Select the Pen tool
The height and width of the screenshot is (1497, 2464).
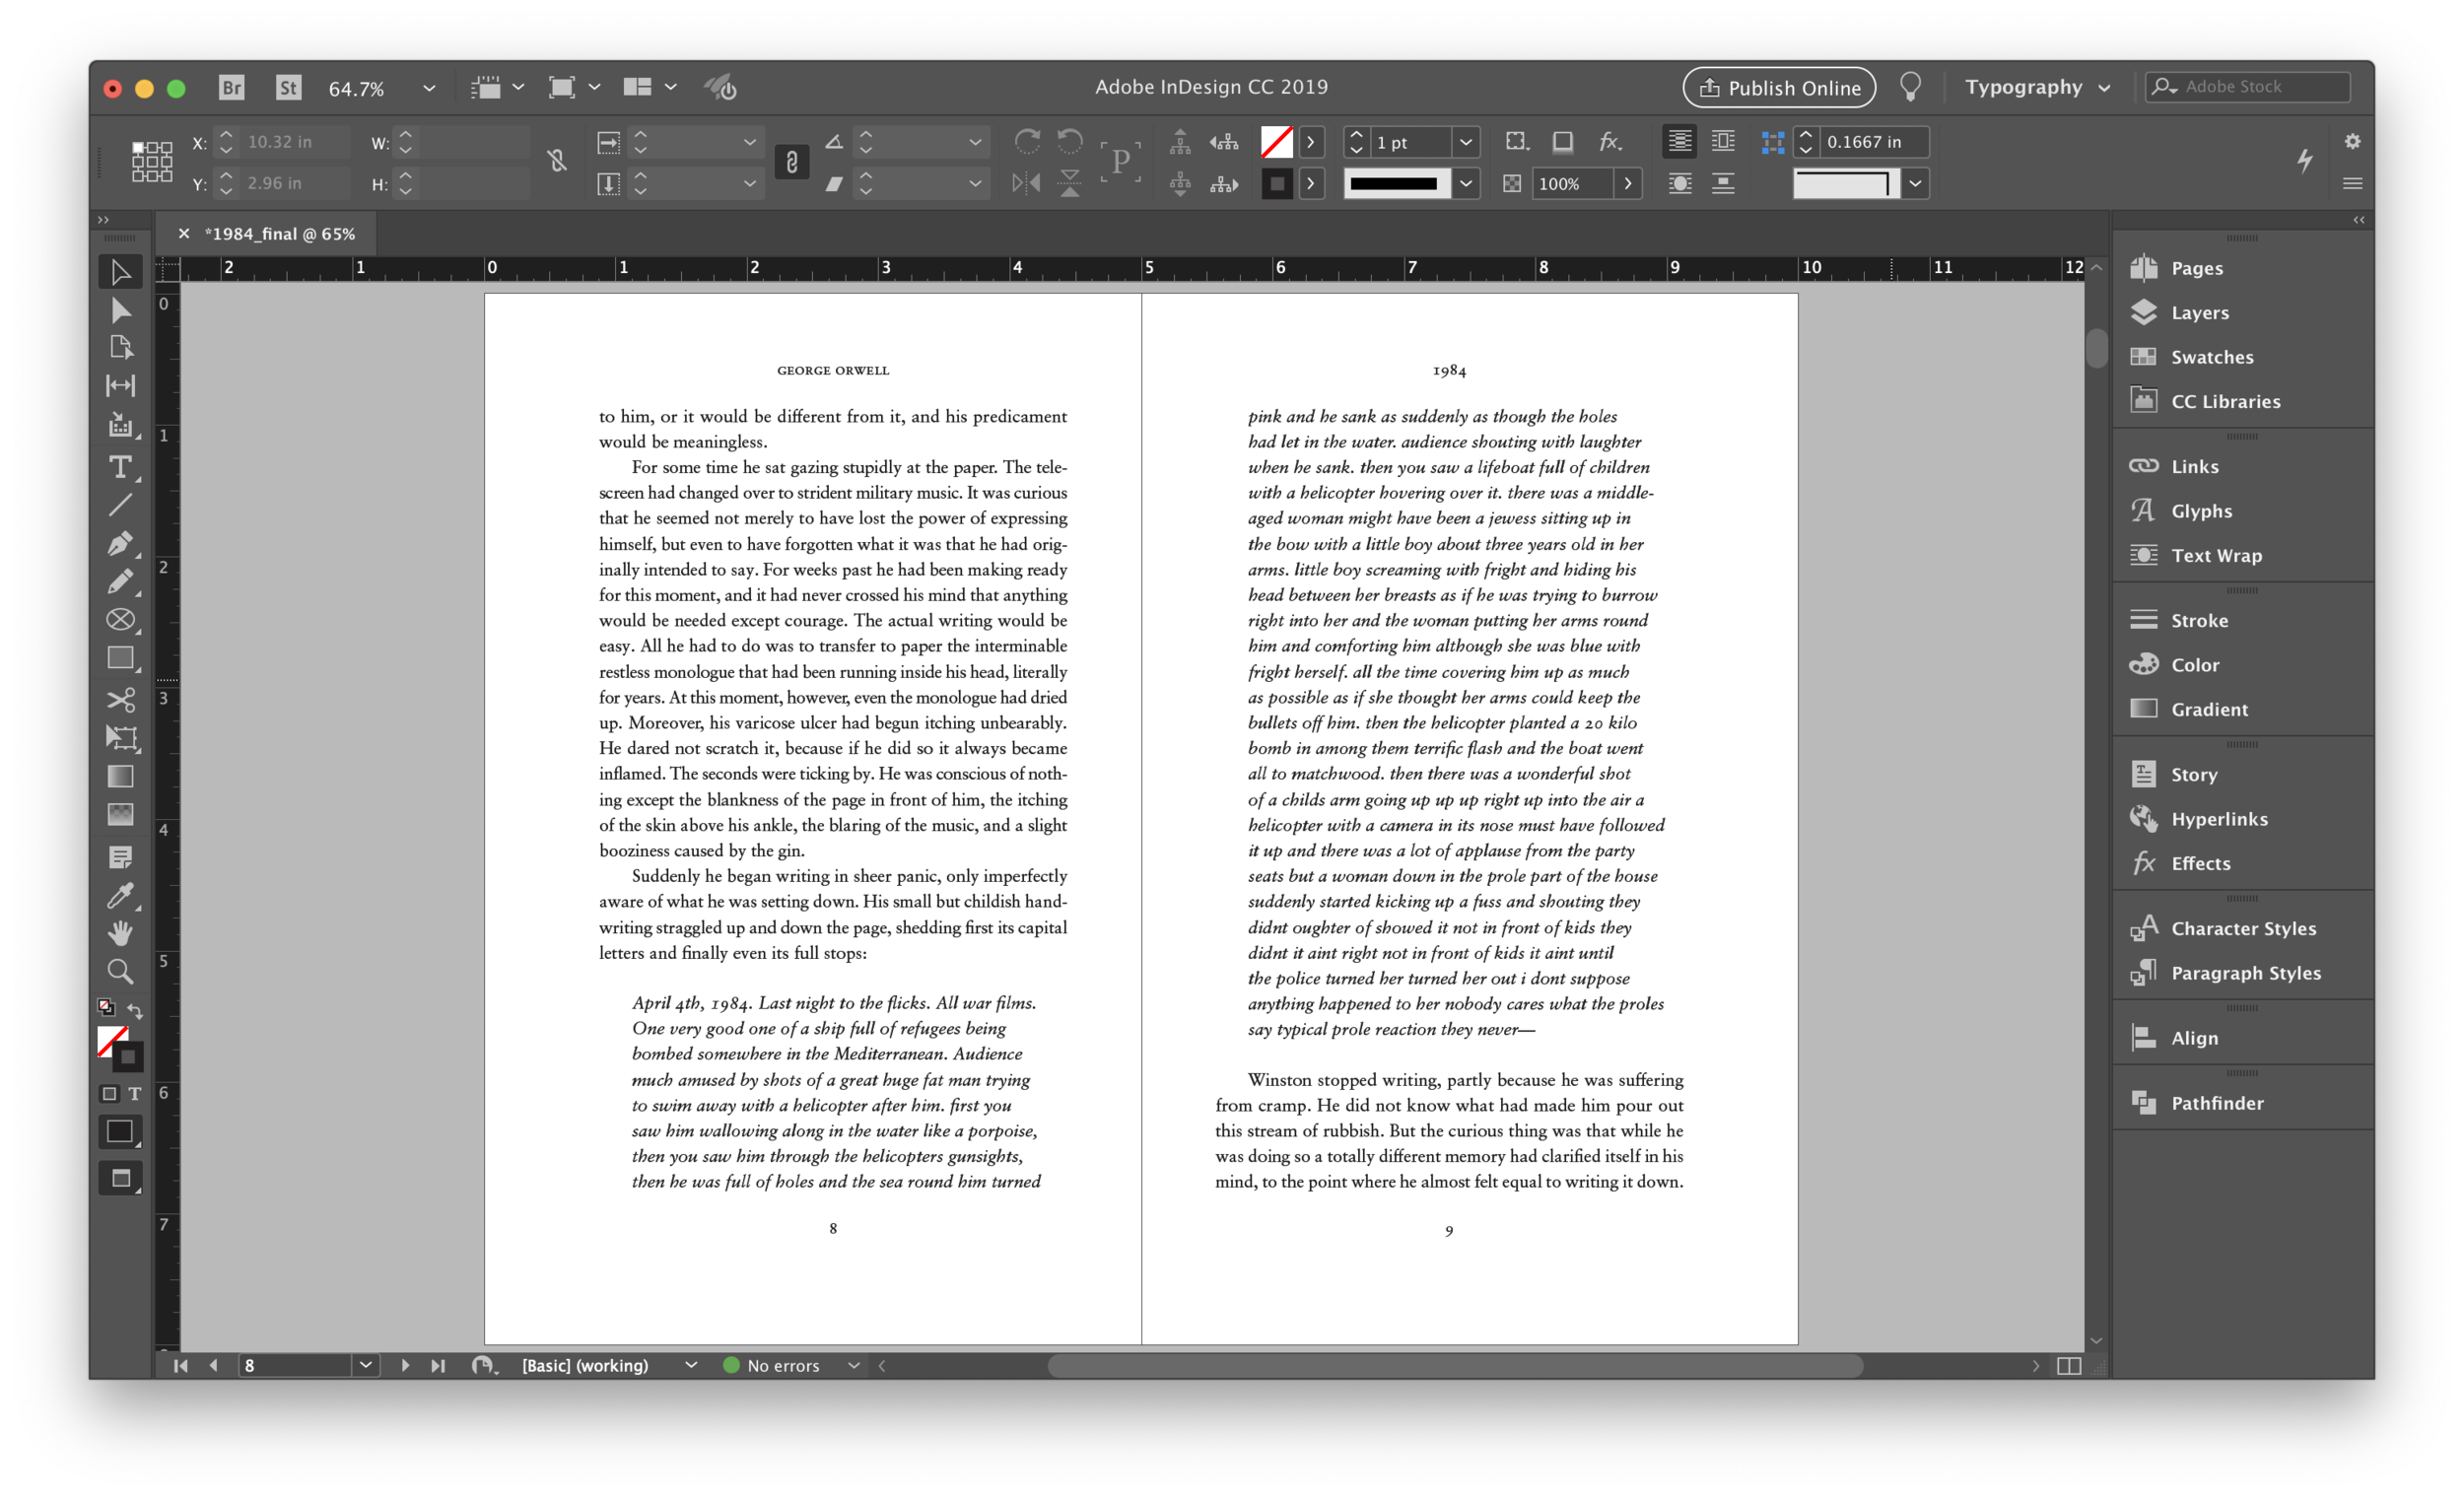point(120,543)
